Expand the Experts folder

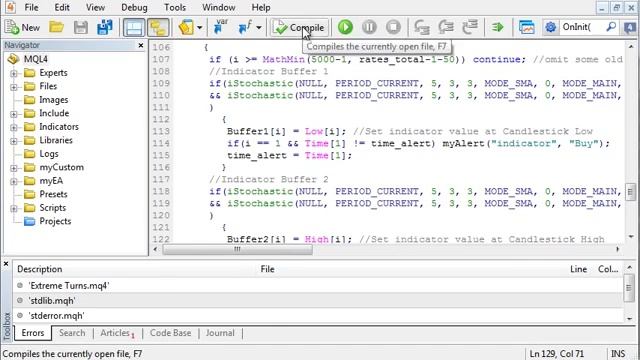point(14,73)
